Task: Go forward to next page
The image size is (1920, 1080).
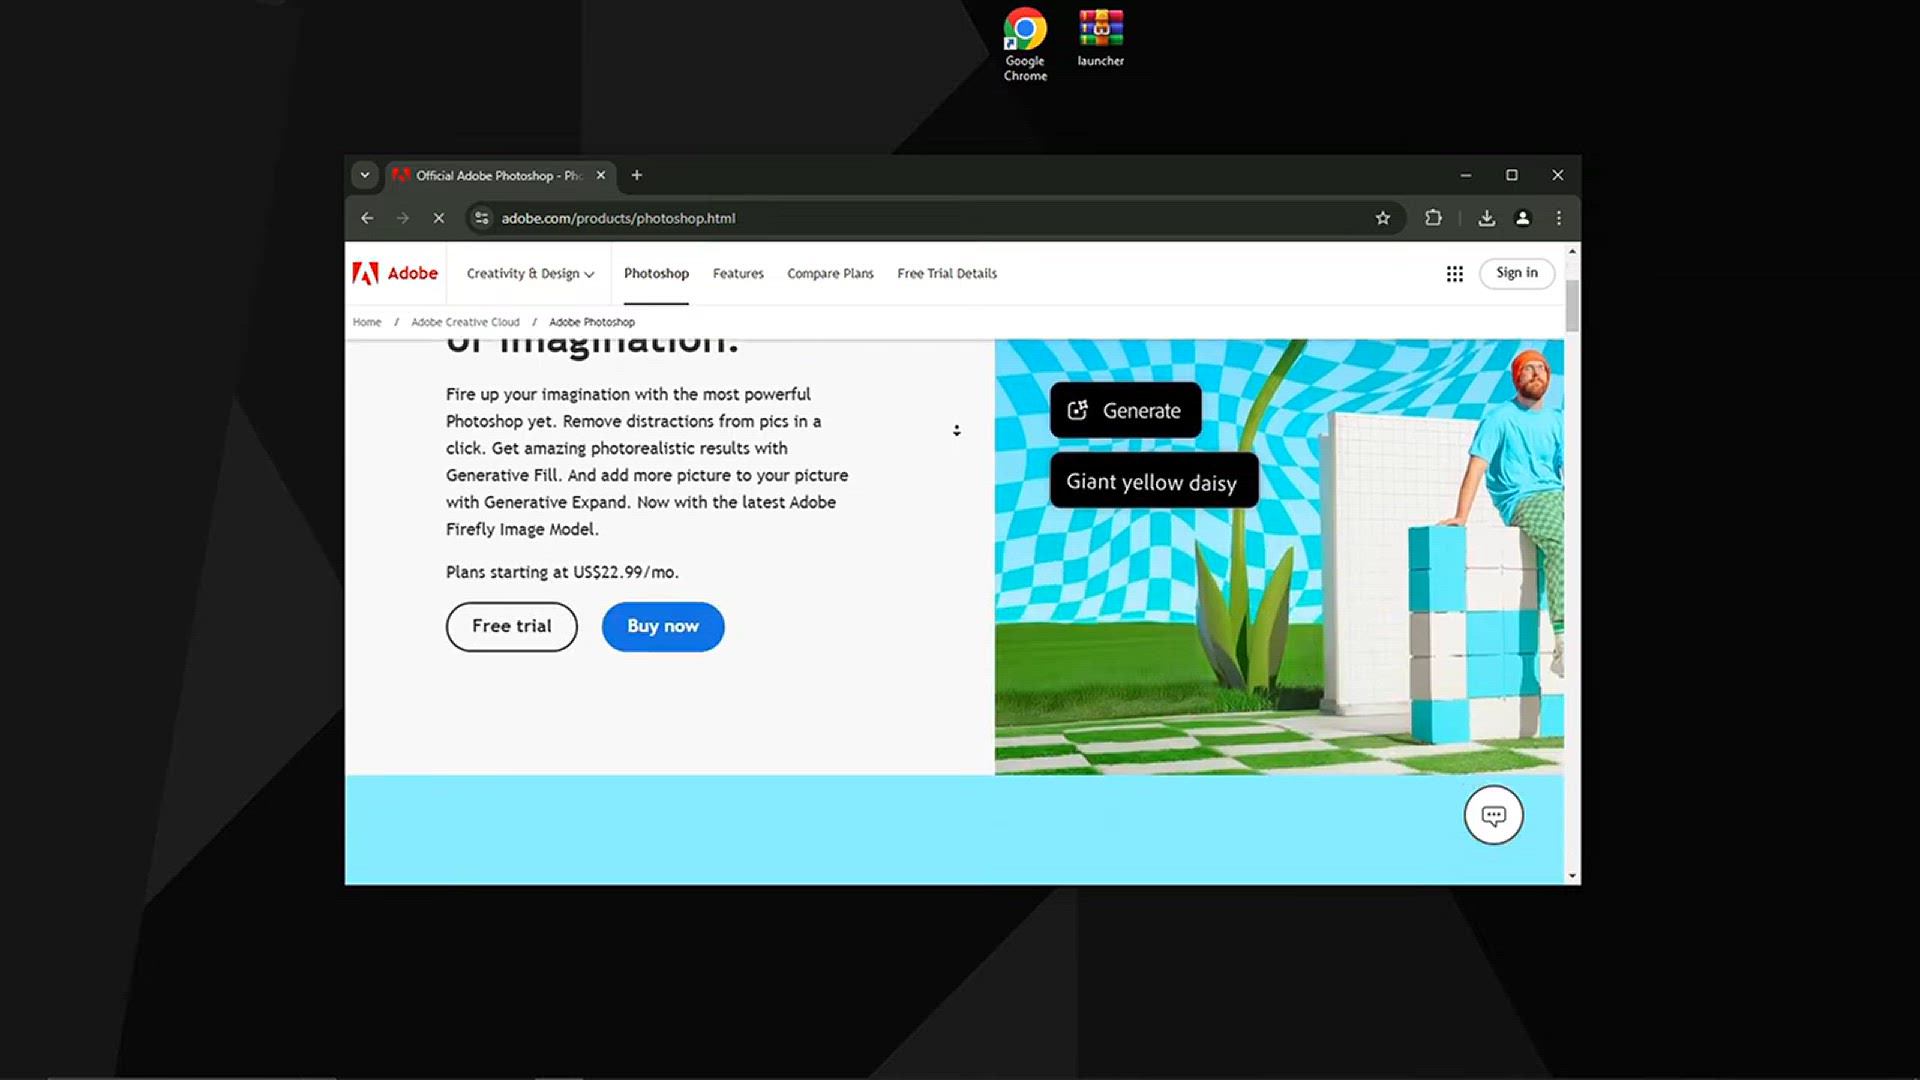Action: [x=402, y=218]
